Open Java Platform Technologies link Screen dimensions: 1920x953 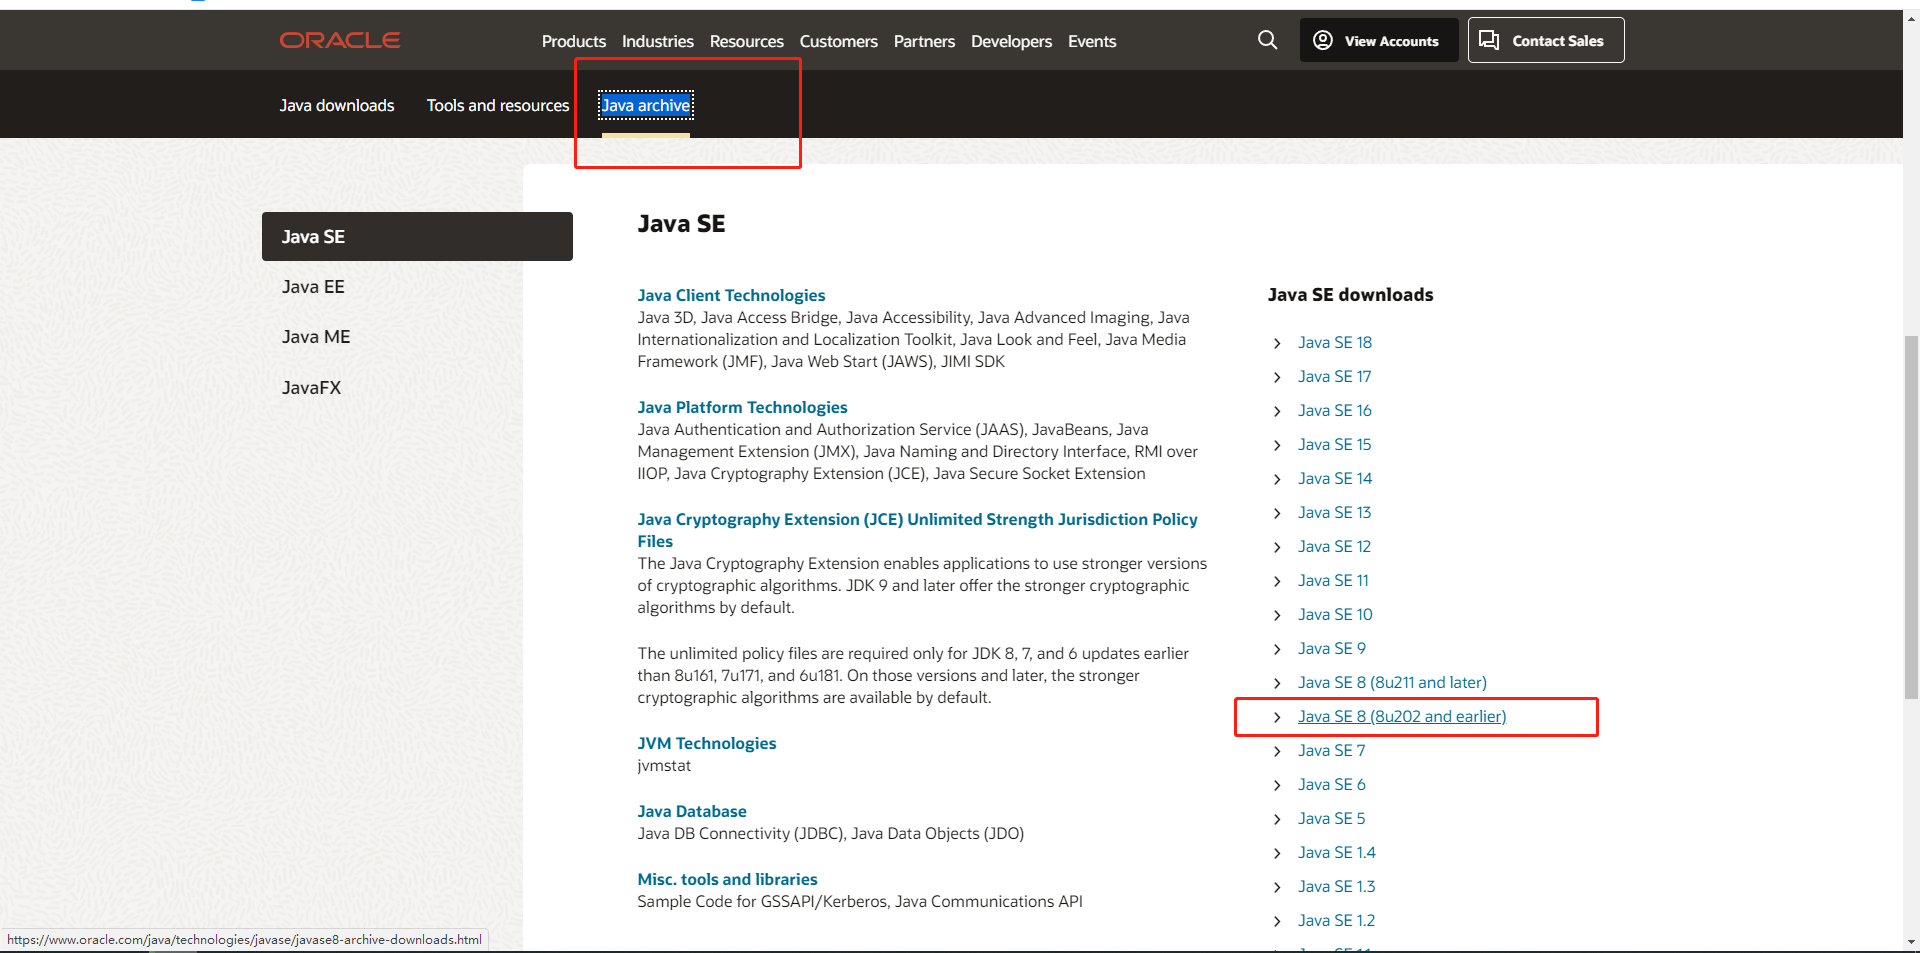pos(742,407)
